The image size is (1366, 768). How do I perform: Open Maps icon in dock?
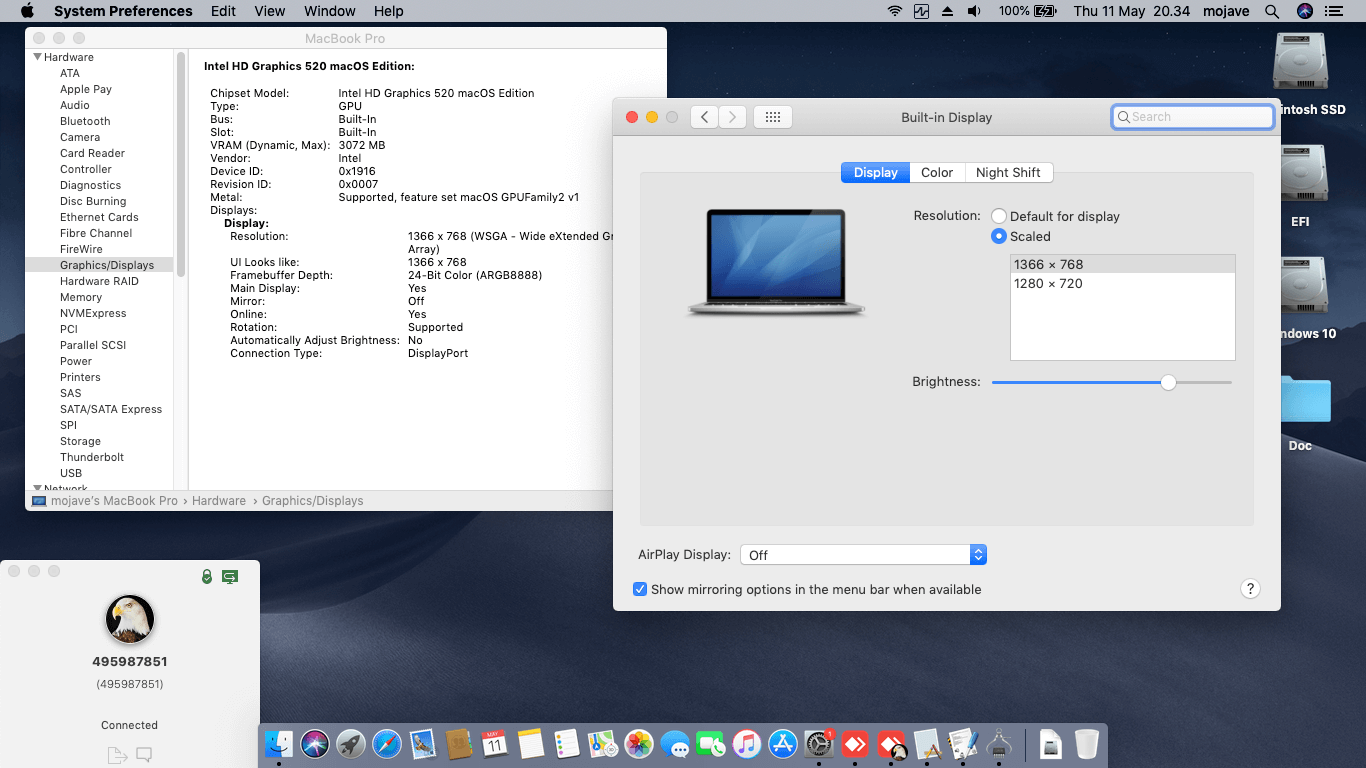[x=603, y=744]
